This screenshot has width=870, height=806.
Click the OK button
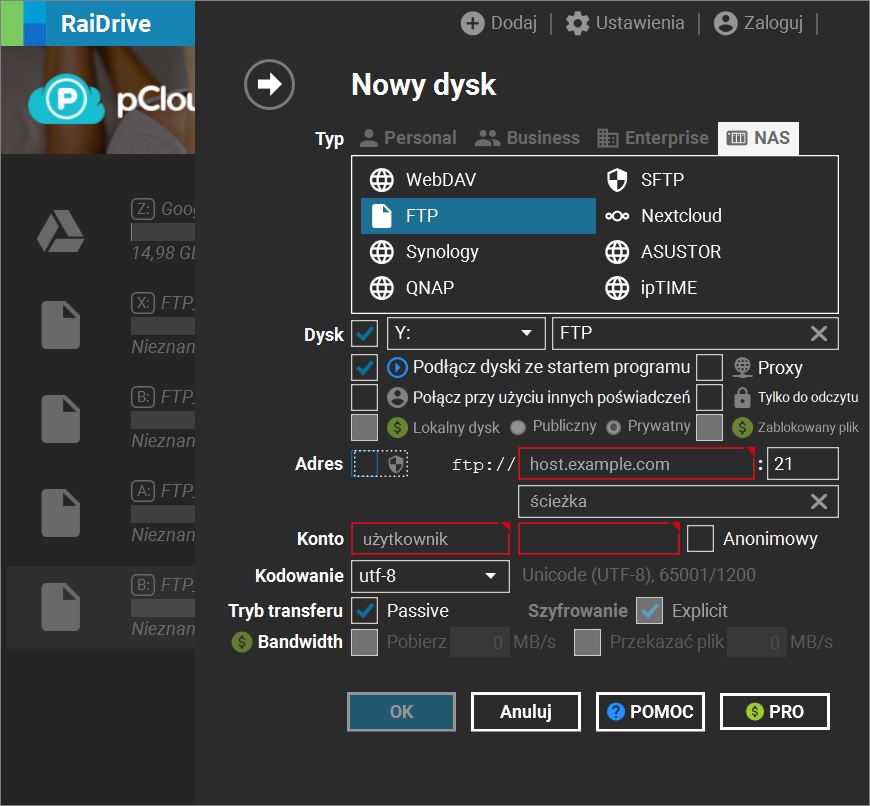click(401, 712)
